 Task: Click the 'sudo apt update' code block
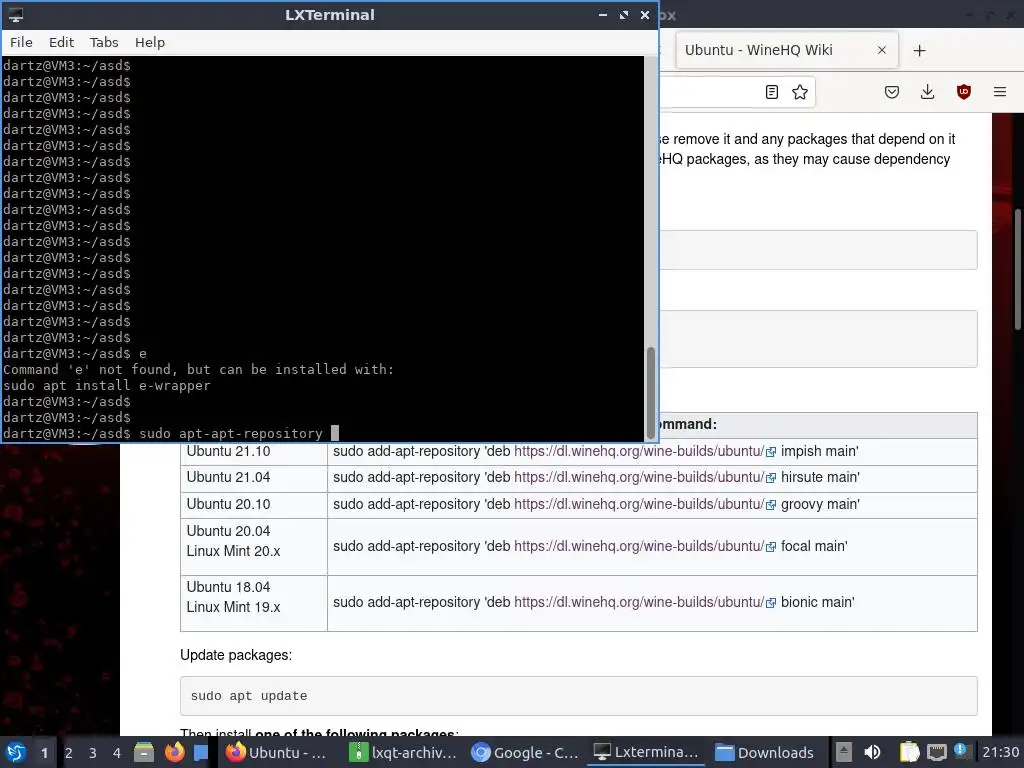point(579,696)
